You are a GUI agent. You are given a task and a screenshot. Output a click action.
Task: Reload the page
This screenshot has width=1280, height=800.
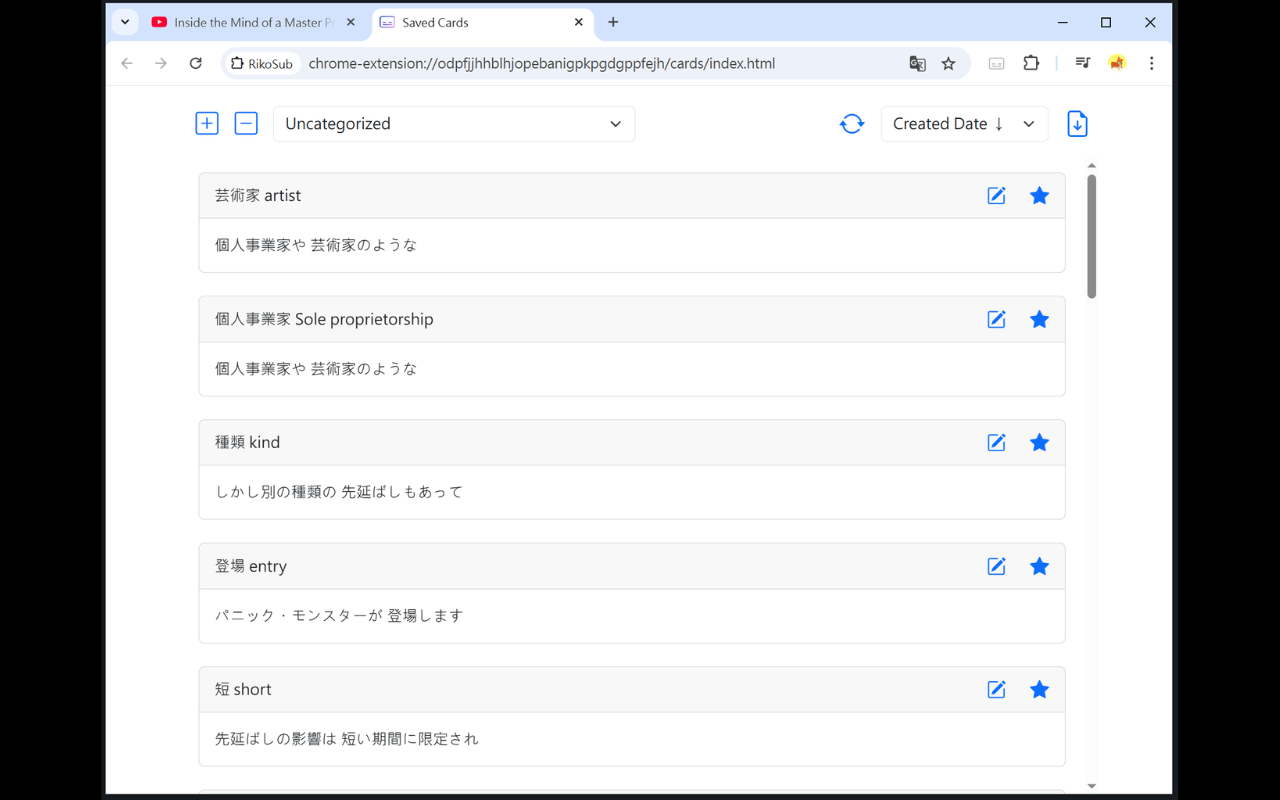[x=196, y=63]
